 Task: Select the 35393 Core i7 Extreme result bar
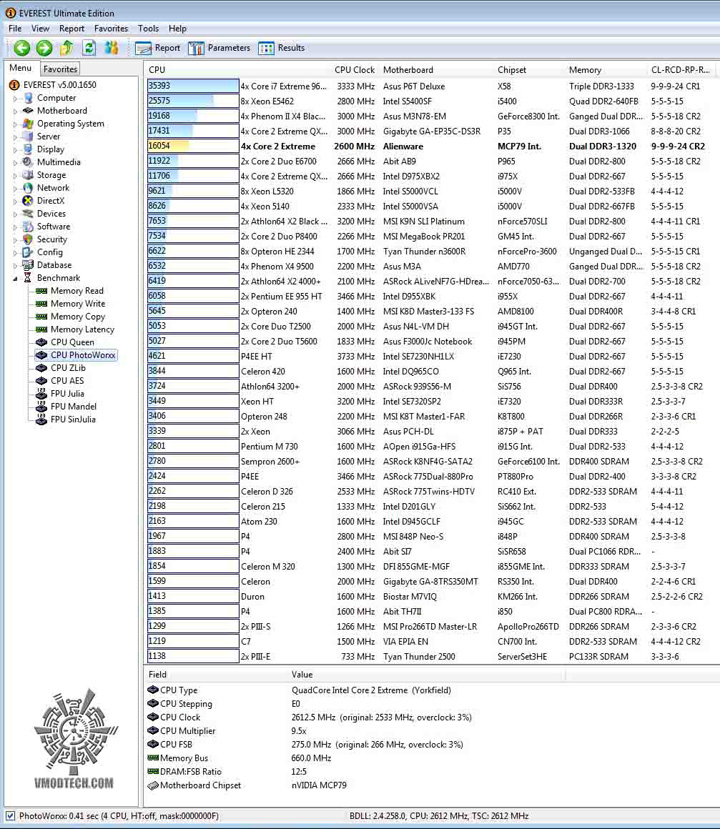pyautogui.click(x=193, y=86)
